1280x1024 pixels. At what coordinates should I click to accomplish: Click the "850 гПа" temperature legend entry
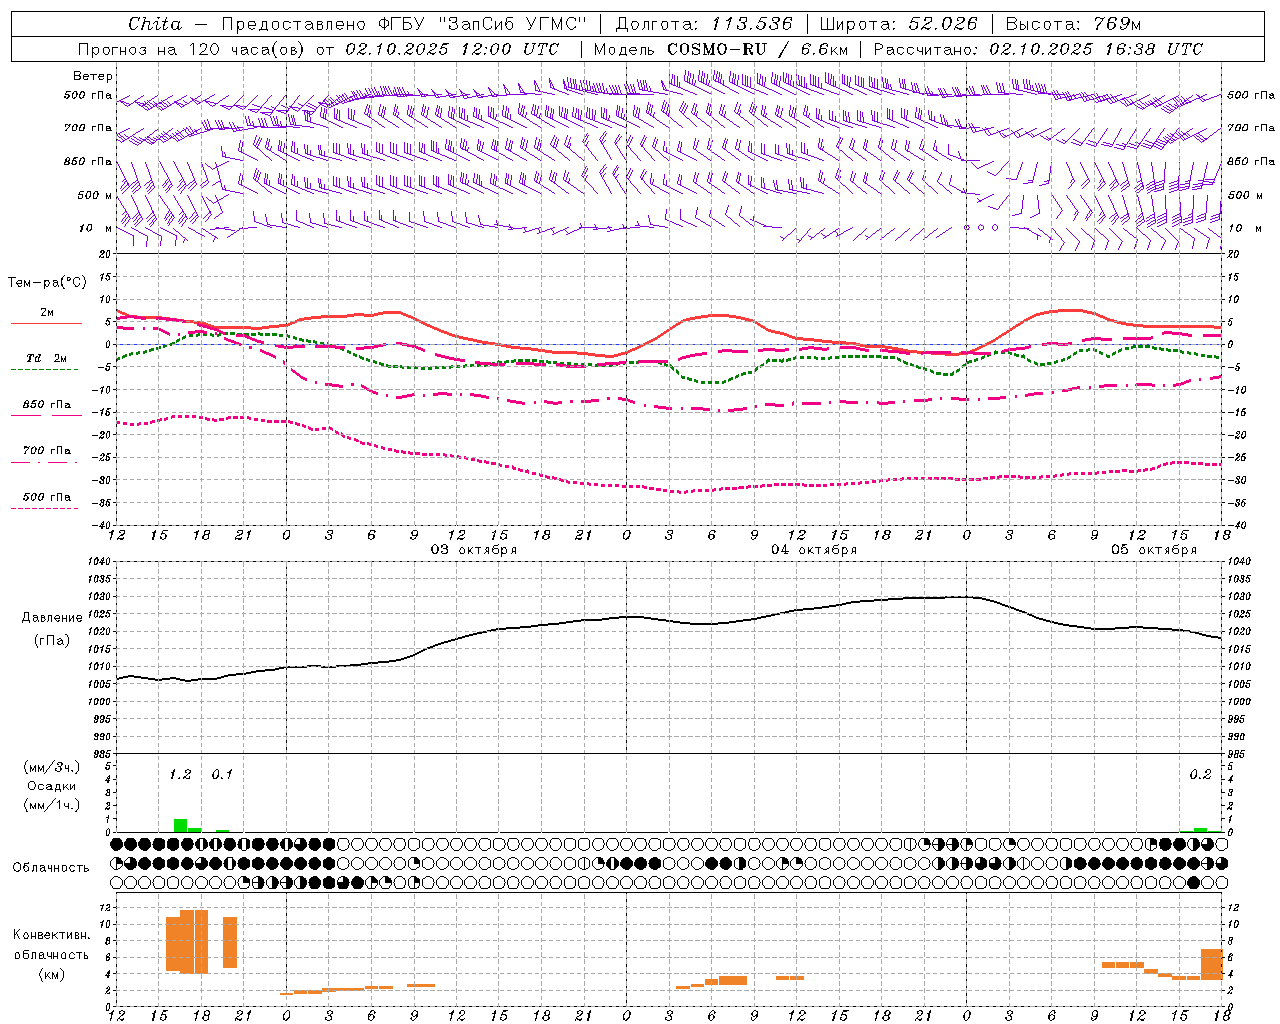[46, 405]
